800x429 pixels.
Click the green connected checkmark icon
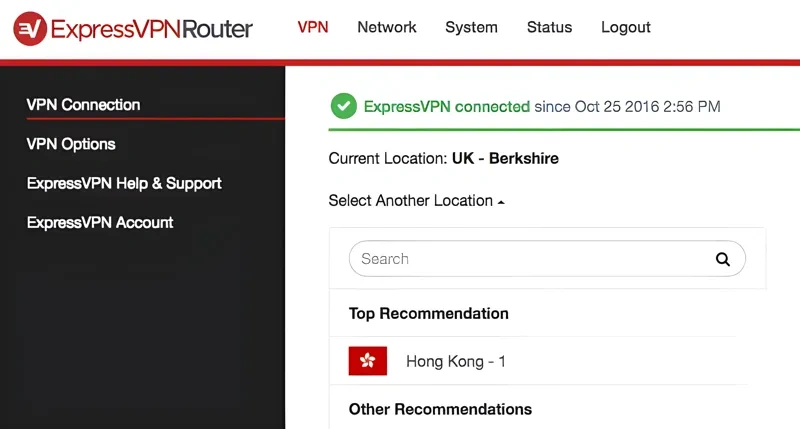pyautogui.click(x=344, y=106)
